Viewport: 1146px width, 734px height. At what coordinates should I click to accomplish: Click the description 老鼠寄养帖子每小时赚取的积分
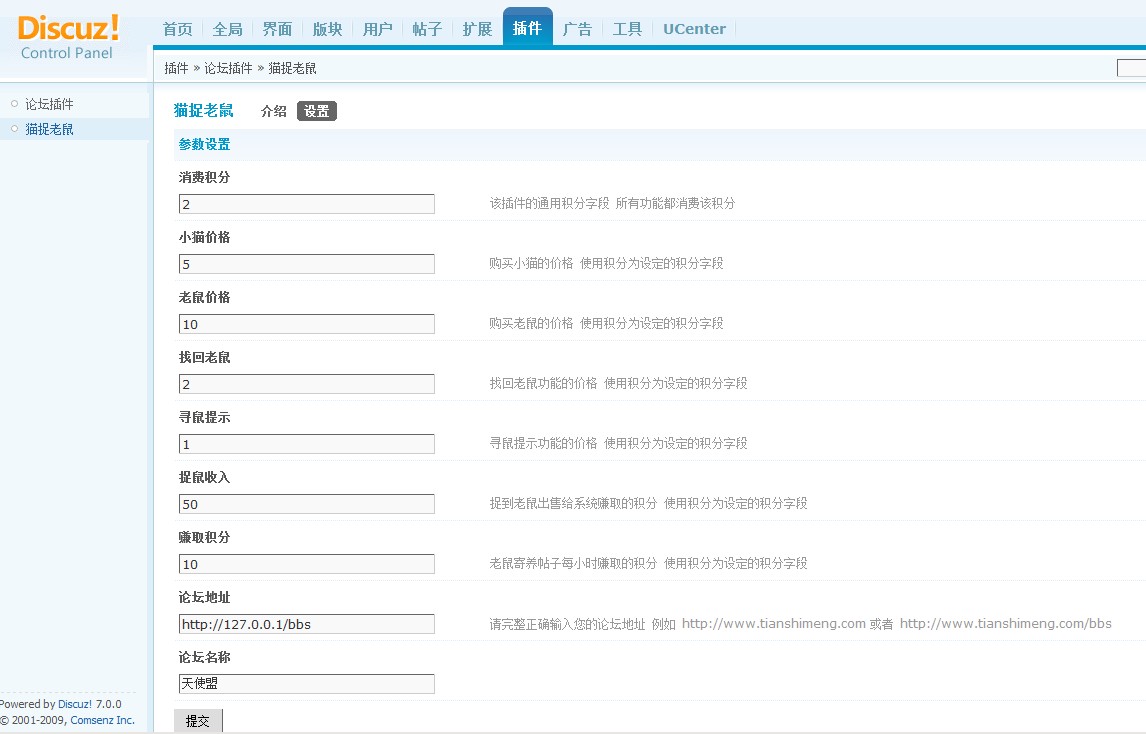(573, 563)
